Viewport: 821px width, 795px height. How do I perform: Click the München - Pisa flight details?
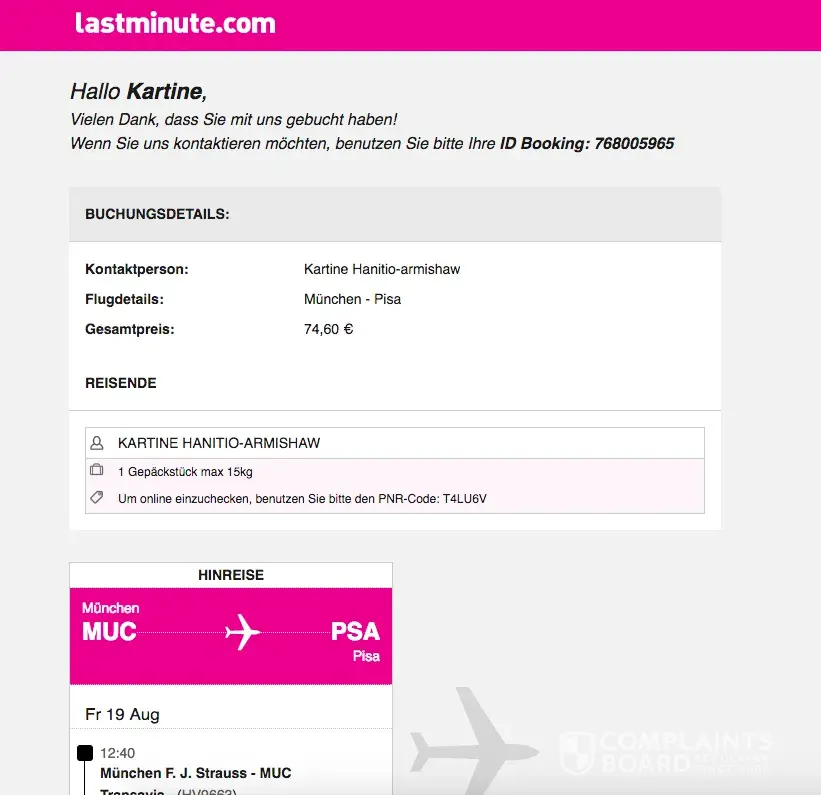pos(352,299)
